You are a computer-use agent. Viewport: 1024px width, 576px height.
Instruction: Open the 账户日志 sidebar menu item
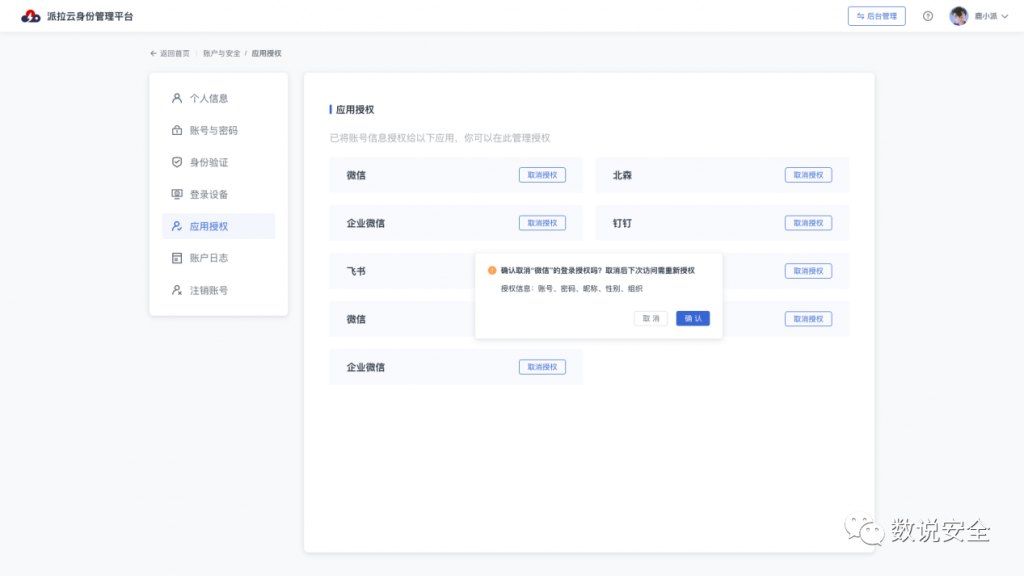219,258
